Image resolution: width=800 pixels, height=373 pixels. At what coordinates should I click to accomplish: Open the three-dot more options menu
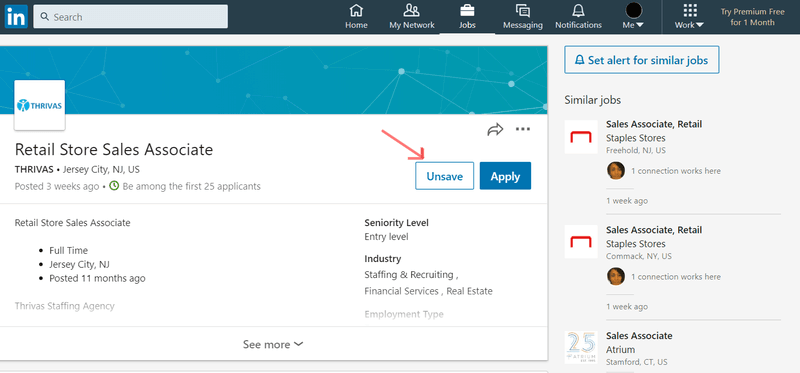pos(522,130)
